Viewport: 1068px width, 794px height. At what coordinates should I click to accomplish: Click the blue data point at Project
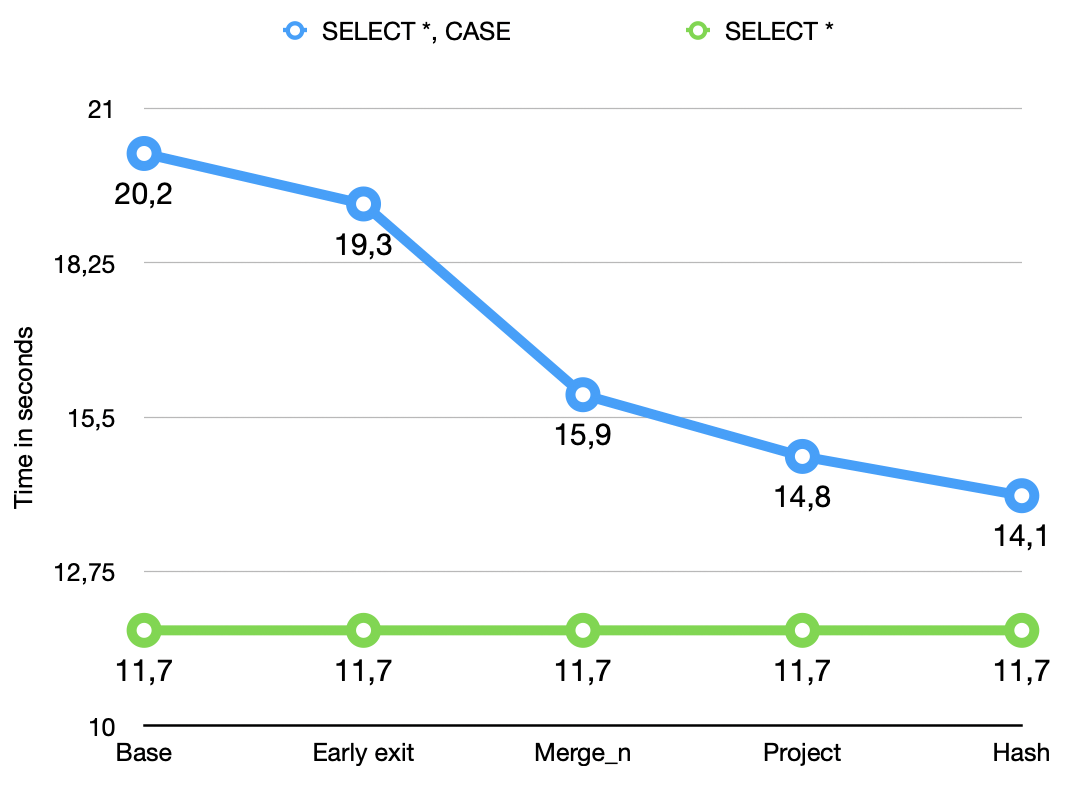(x=802, y=457)
